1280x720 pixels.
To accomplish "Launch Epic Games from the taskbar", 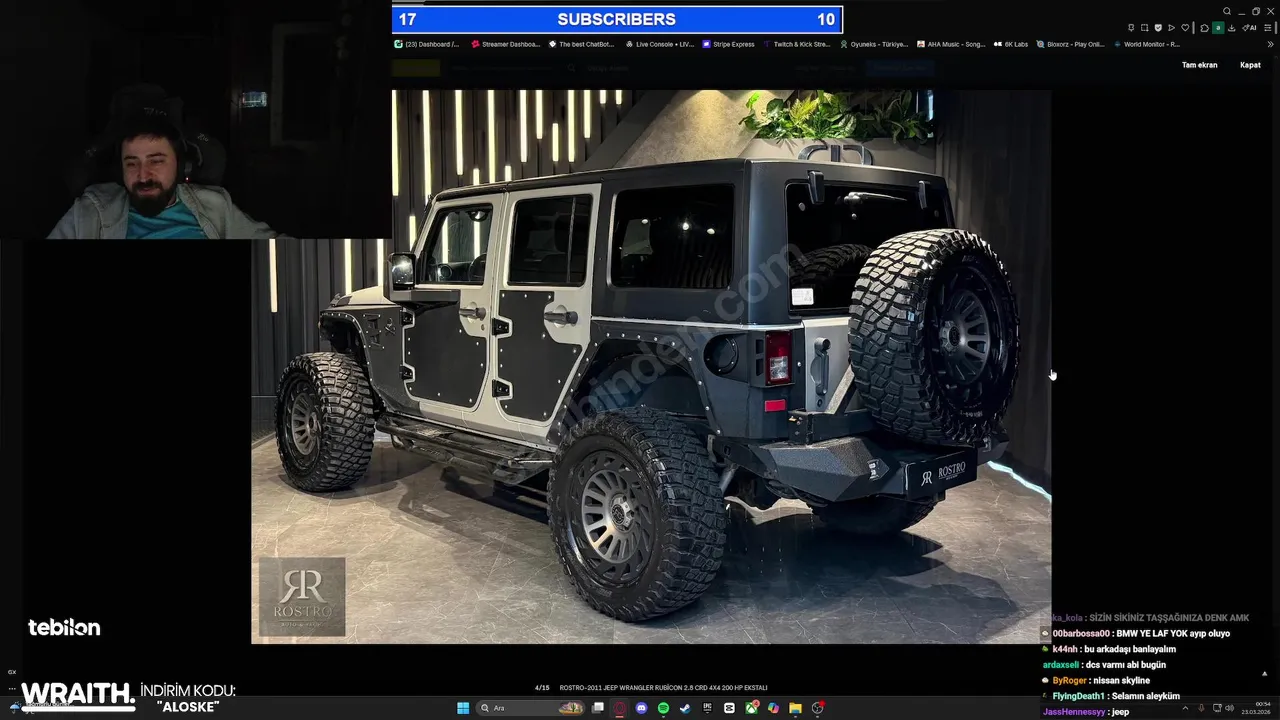I will tap(707, 708).
